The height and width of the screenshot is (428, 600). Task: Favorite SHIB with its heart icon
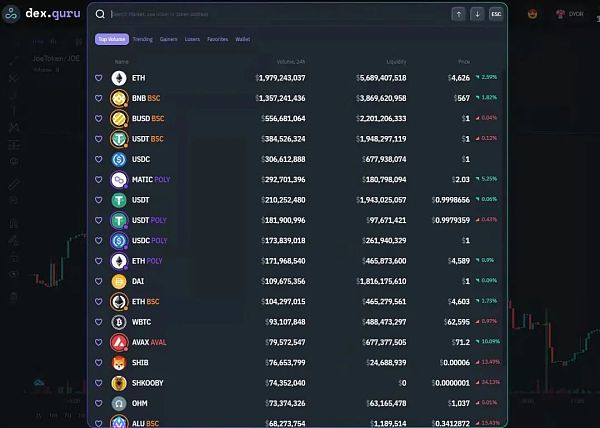point(99,363)
